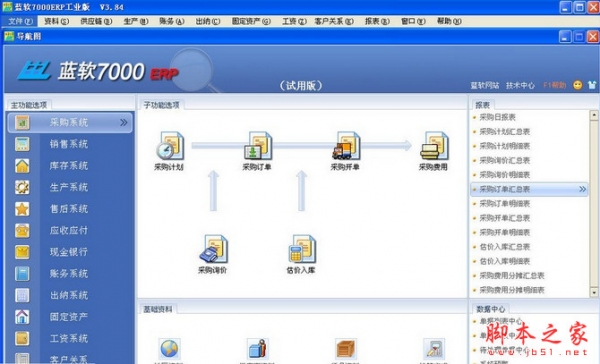Expand the 采购系统 double-chevron arrow
This screenshot has width=600, height=364.
coord(124,122)
